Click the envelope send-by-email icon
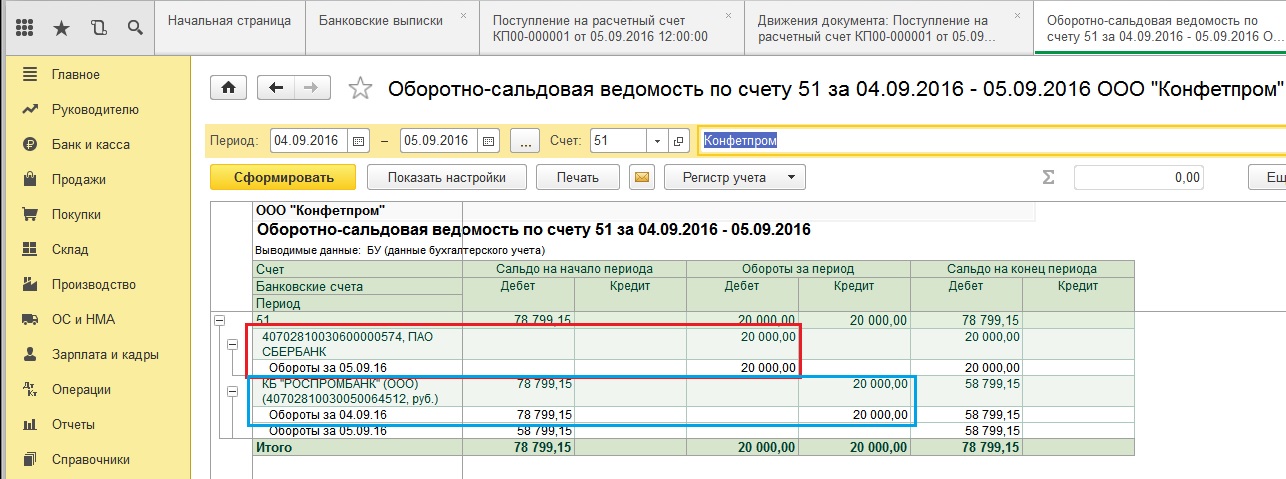 [642, 178]
